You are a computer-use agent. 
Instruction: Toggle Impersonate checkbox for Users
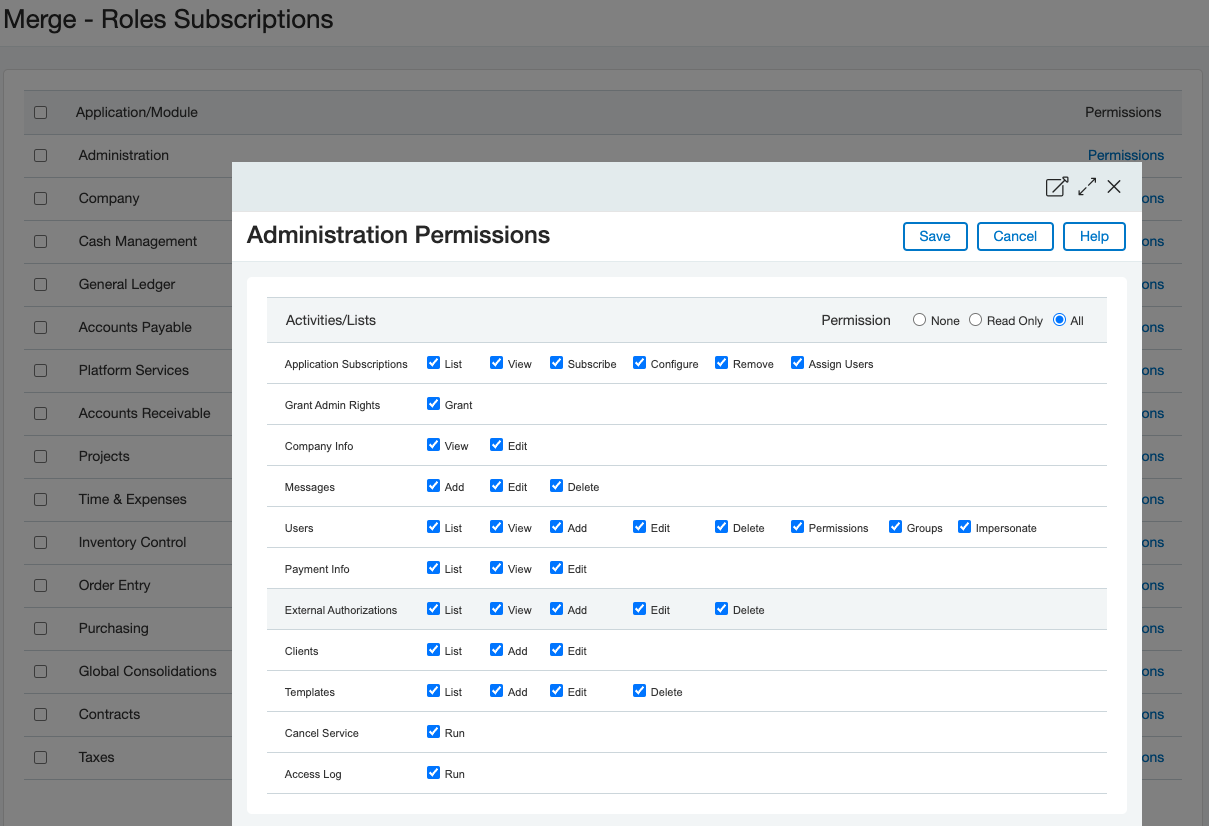[964, 527]
